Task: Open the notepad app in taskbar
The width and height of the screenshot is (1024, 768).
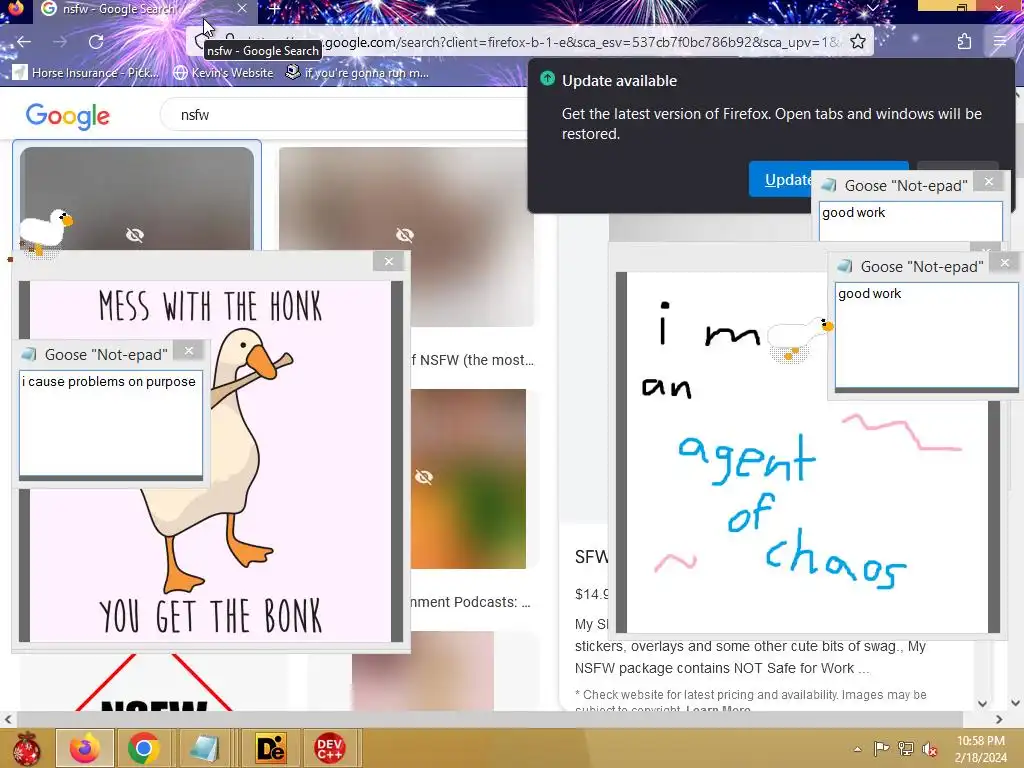Action: point(204,748)
